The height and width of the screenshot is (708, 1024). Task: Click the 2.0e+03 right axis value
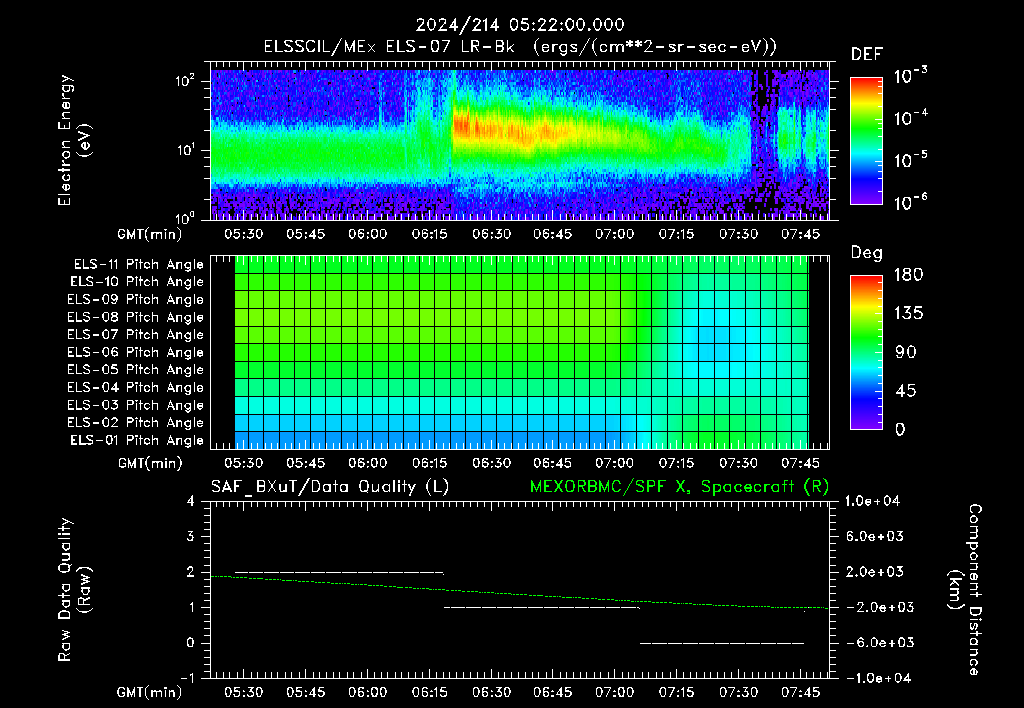click(x=875, y=571)
